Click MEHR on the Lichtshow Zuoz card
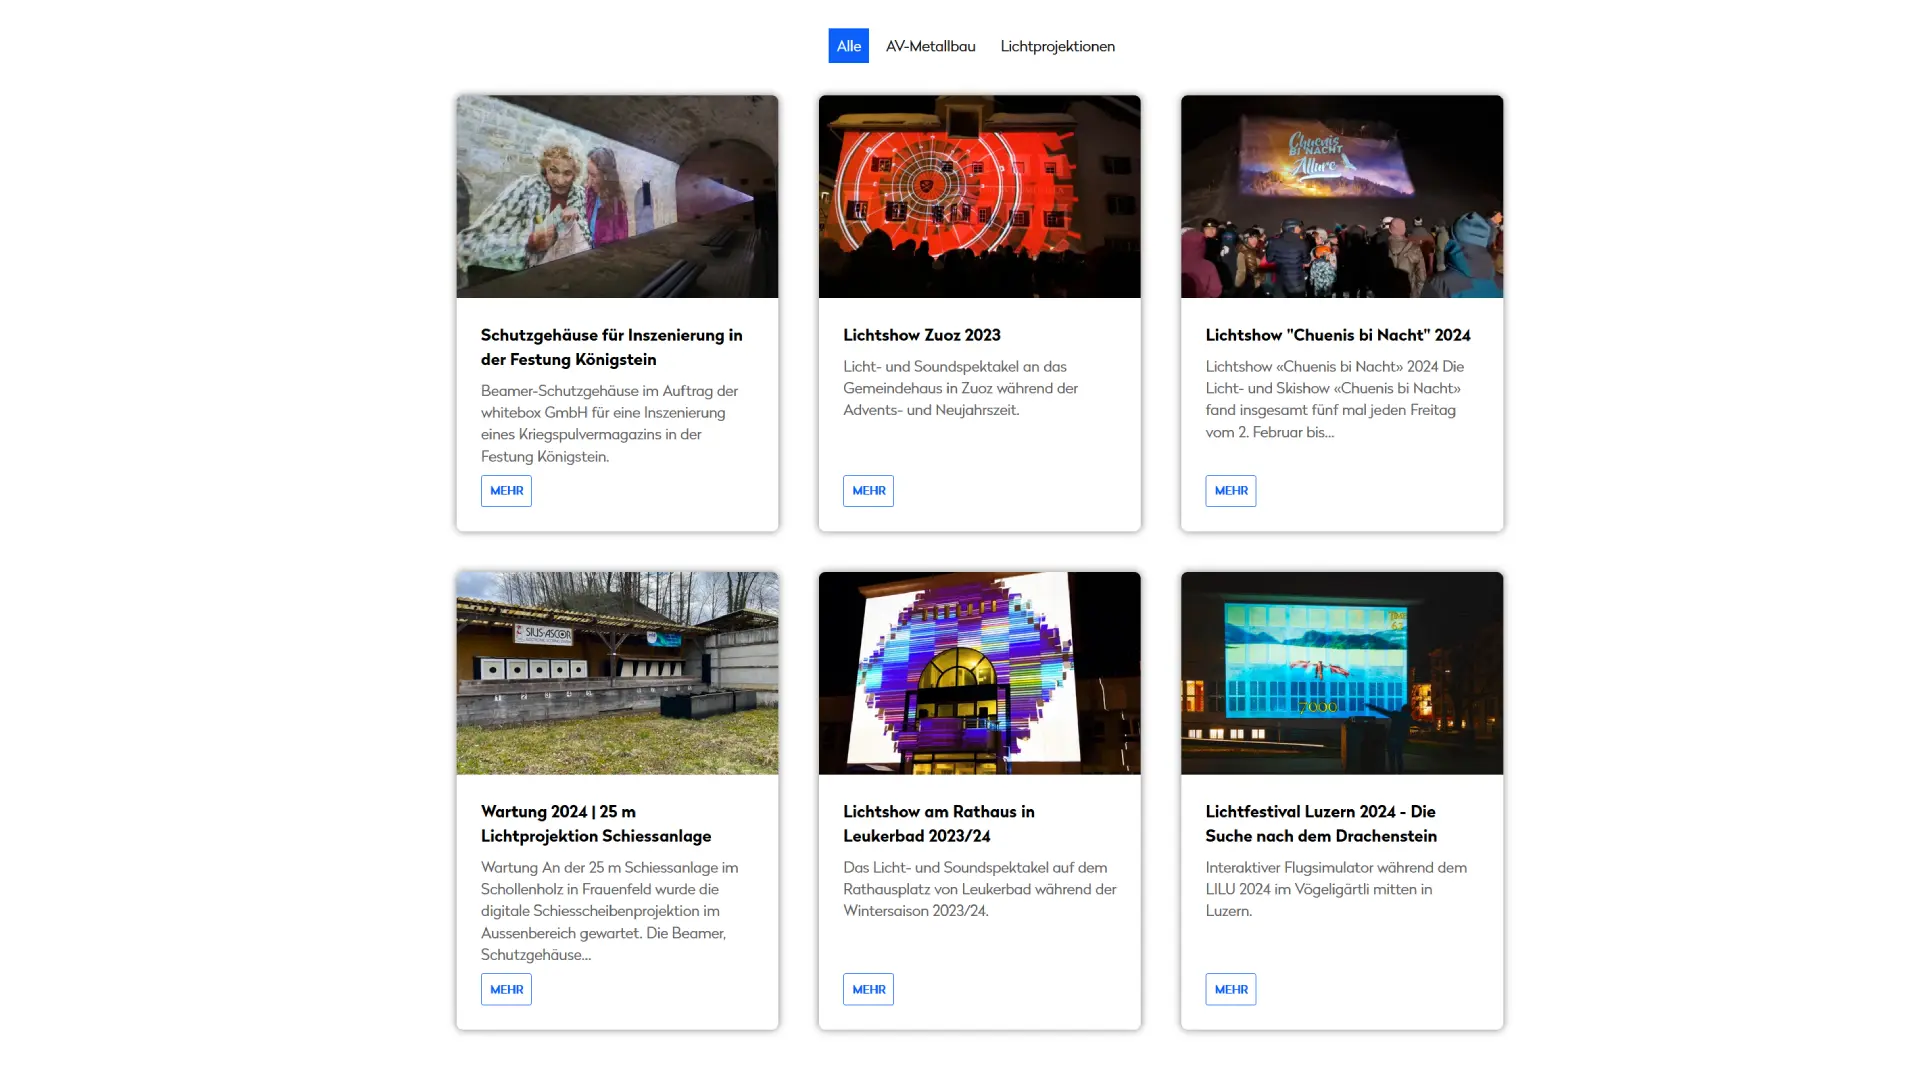Screen dimensions: 1920x1080 click(868, 491)
